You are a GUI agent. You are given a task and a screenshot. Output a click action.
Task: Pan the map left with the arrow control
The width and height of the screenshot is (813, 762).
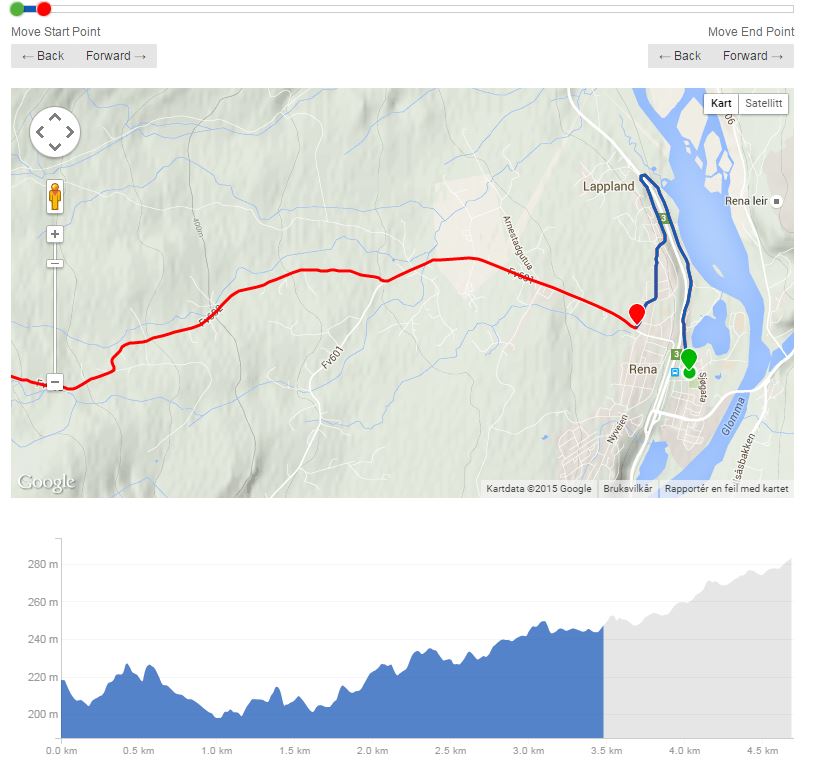point(40,132)
